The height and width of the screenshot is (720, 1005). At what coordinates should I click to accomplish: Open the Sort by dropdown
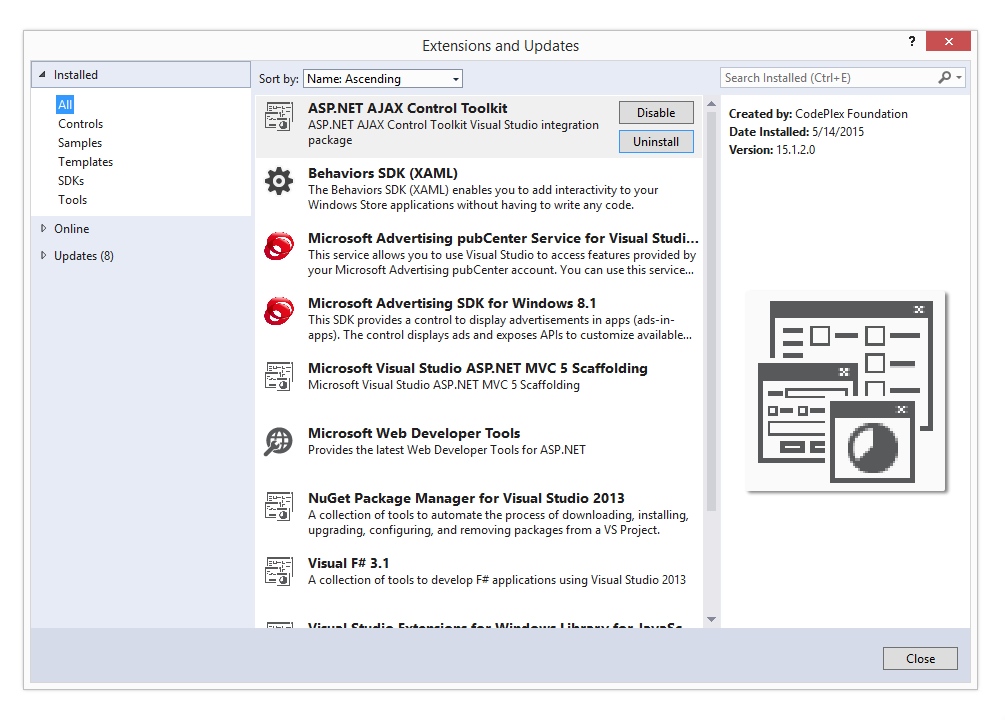coord(382,79)
